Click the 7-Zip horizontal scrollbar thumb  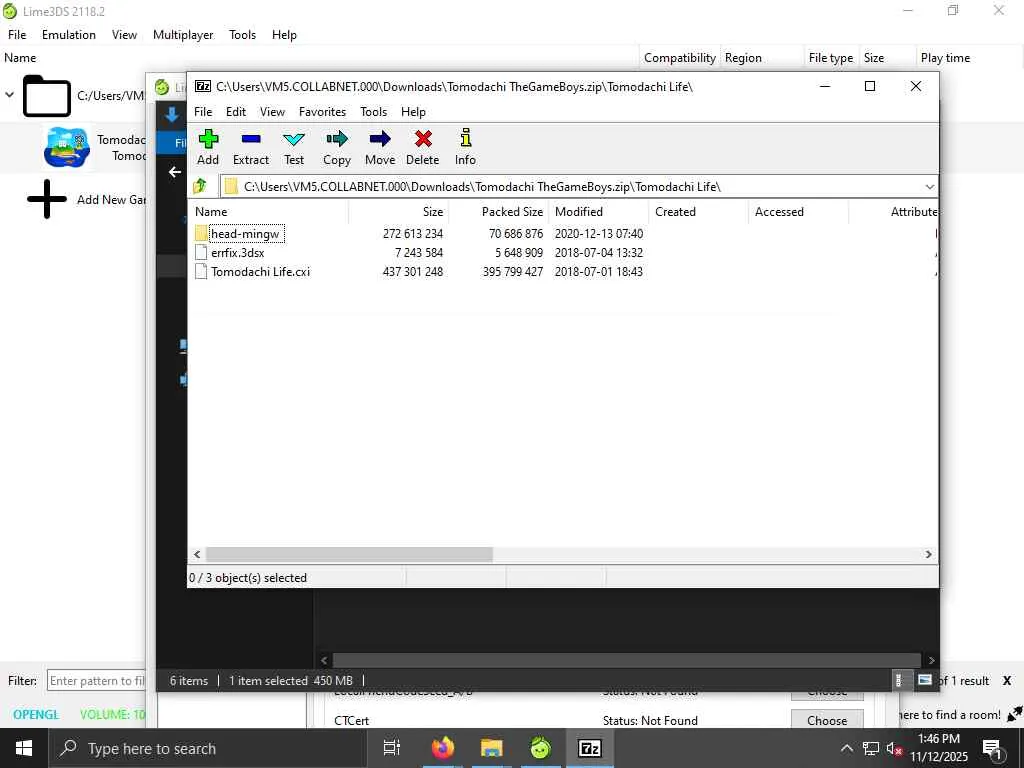pyautogui.click(x=349, y=554)
